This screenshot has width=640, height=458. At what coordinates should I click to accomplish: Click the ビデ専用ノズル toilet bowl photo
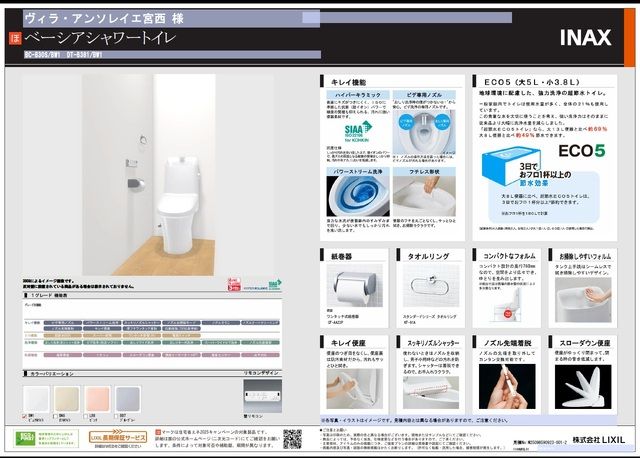pos(424,131)
